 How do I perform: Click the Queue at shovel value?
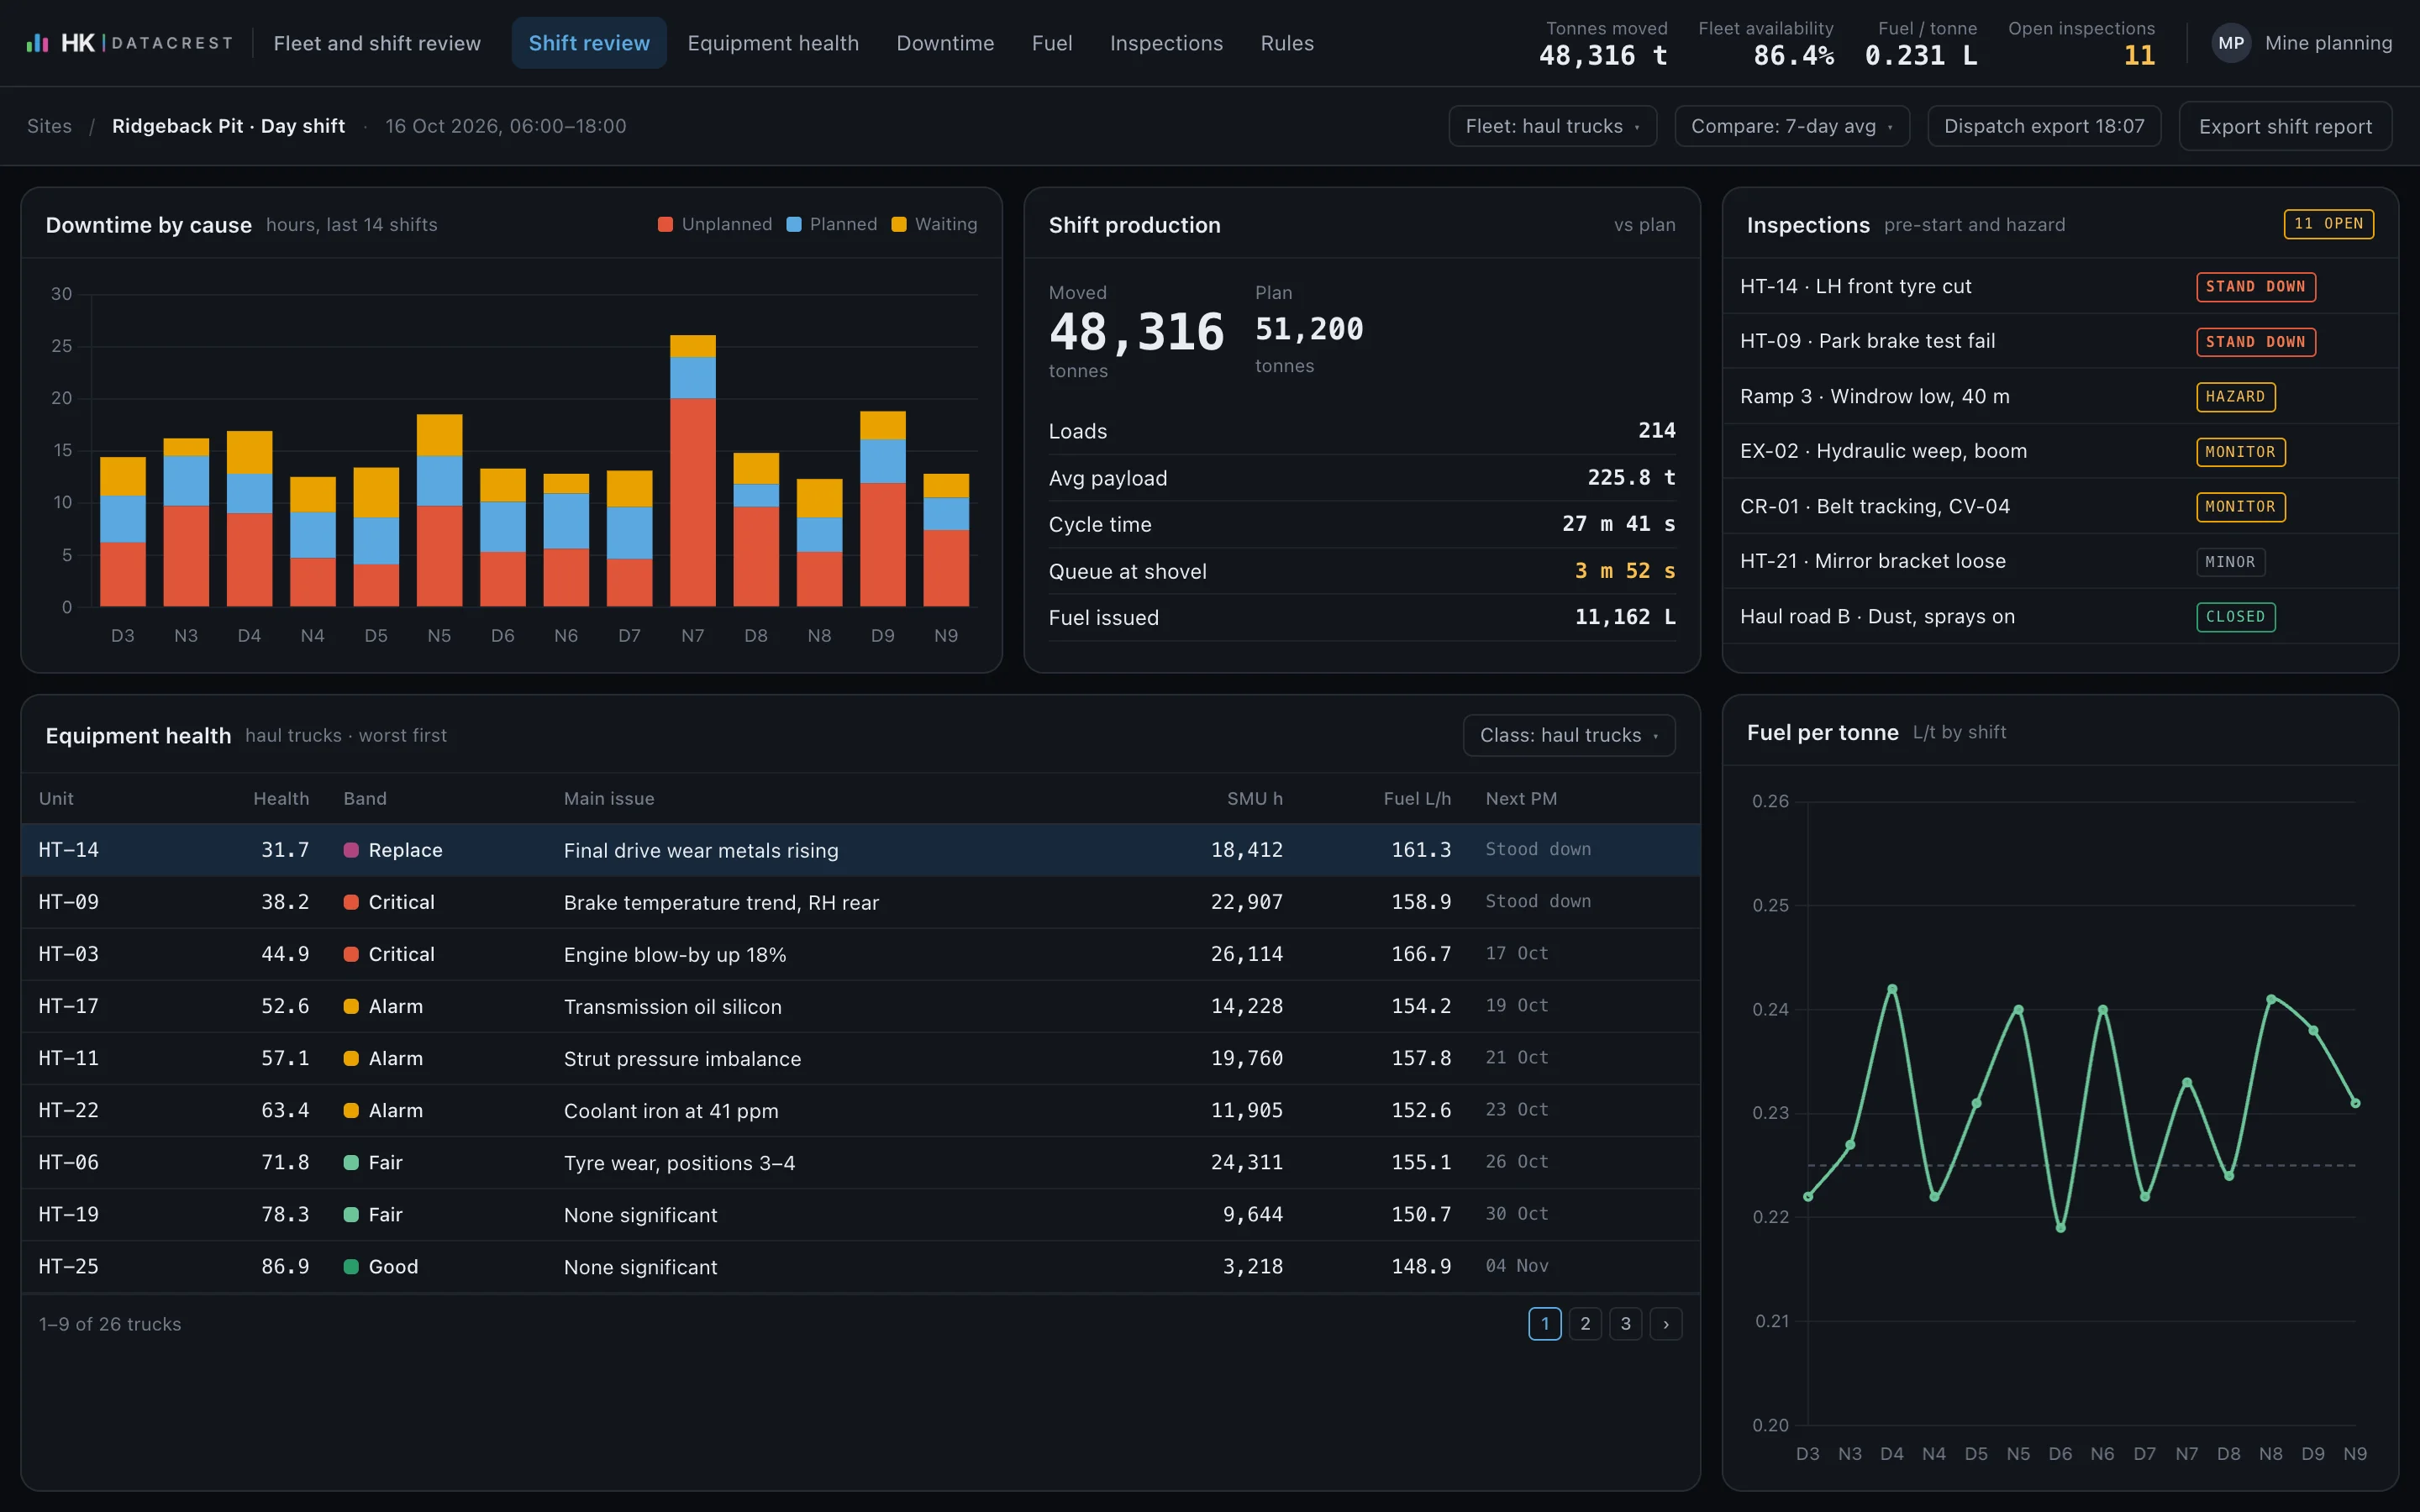coord(1625,571)
